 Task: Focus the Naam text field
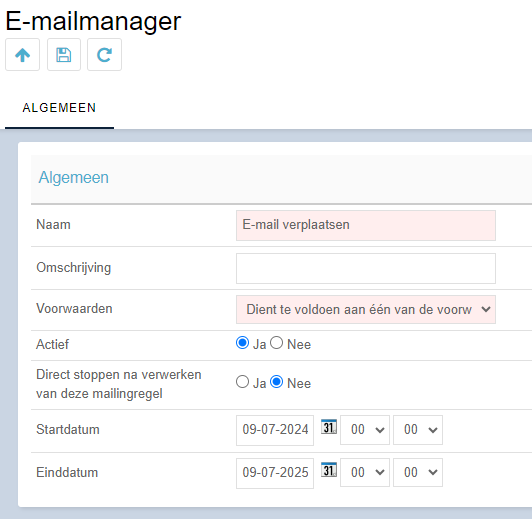coord(366,225)
